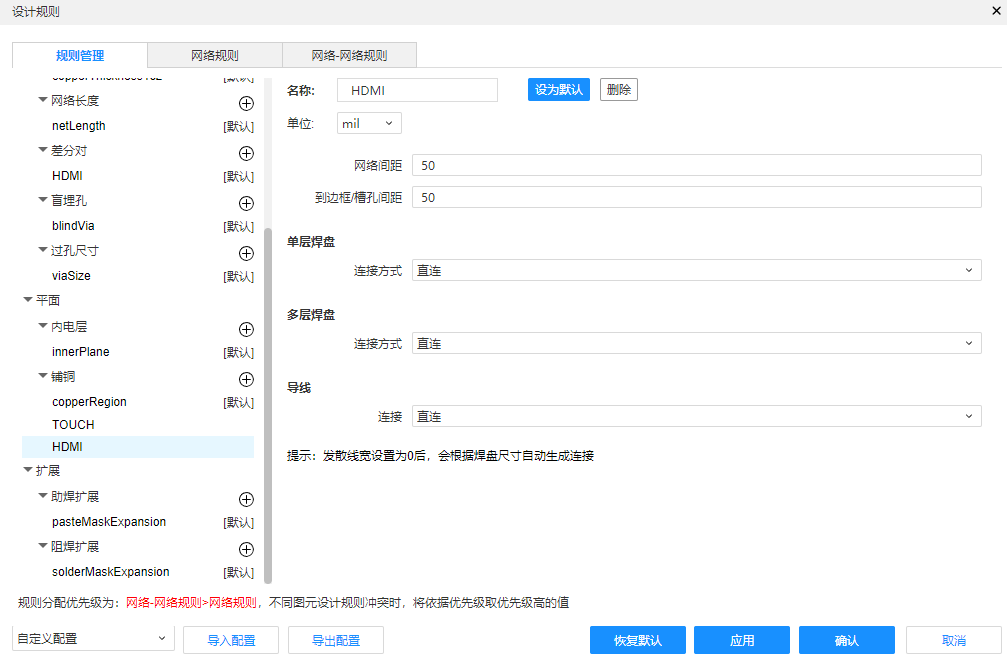Collapse the 助焊扩展 tree node
This screenshot has height=669, width=1007.
43,496
